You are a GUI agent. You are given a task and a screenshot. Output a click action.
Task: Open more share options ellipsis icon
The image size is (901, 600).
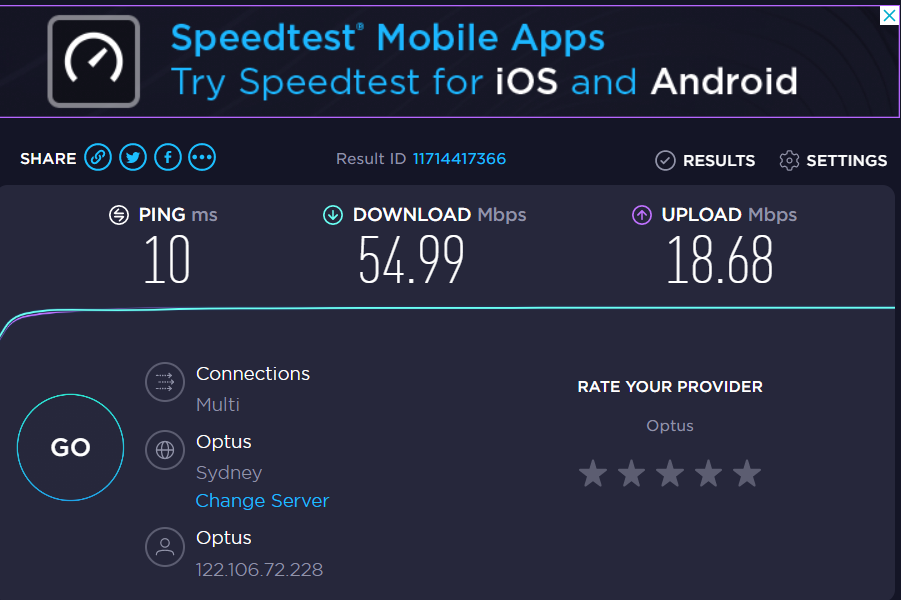click(x=202, y=158)
